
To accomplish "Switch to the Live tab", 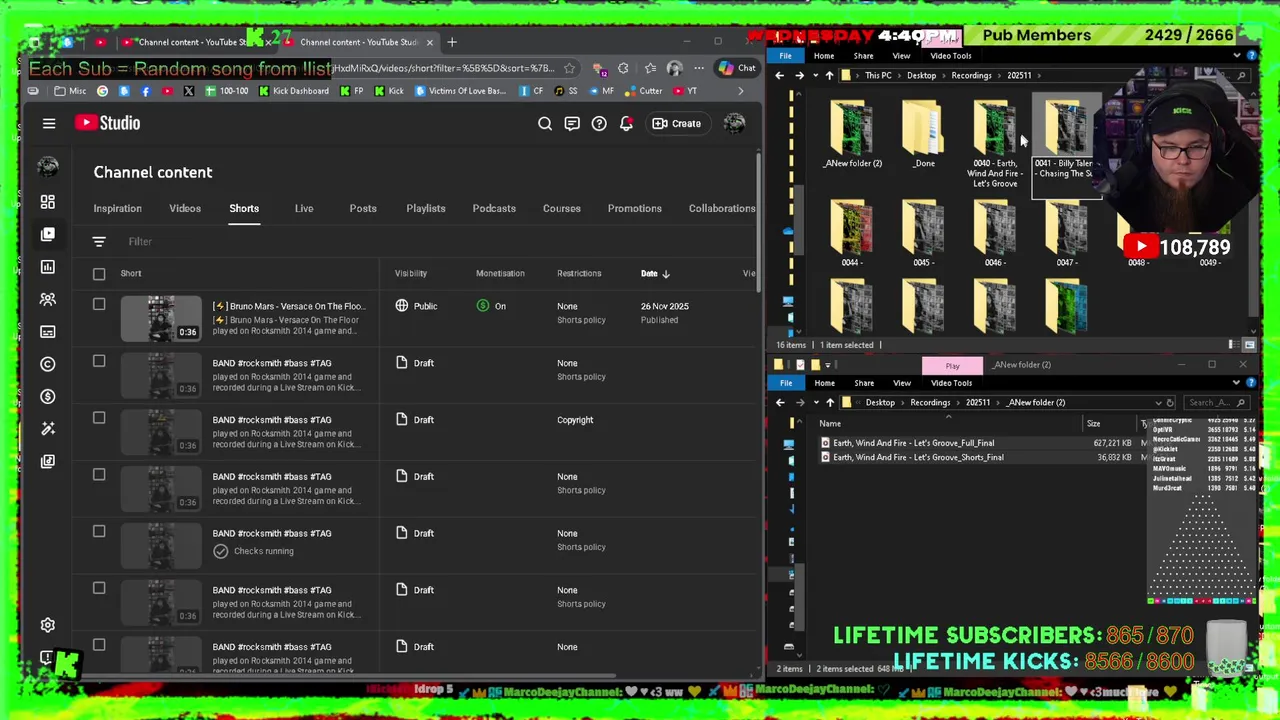I will [304, 208].
